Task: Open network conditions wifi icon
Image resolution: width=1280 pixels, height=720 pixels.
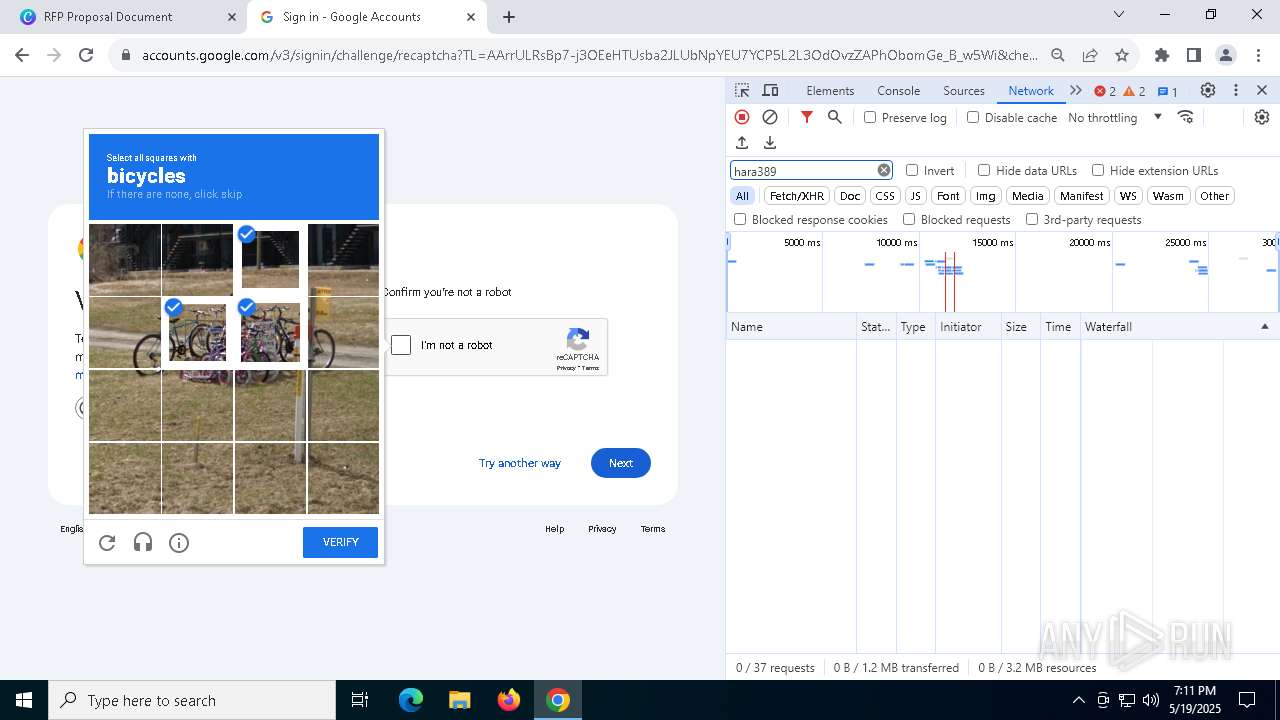Action: click(x=1186, y=117)
